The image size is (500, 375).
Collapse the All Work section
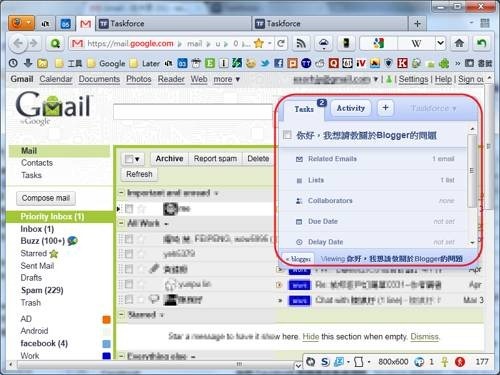coord(121,223)
